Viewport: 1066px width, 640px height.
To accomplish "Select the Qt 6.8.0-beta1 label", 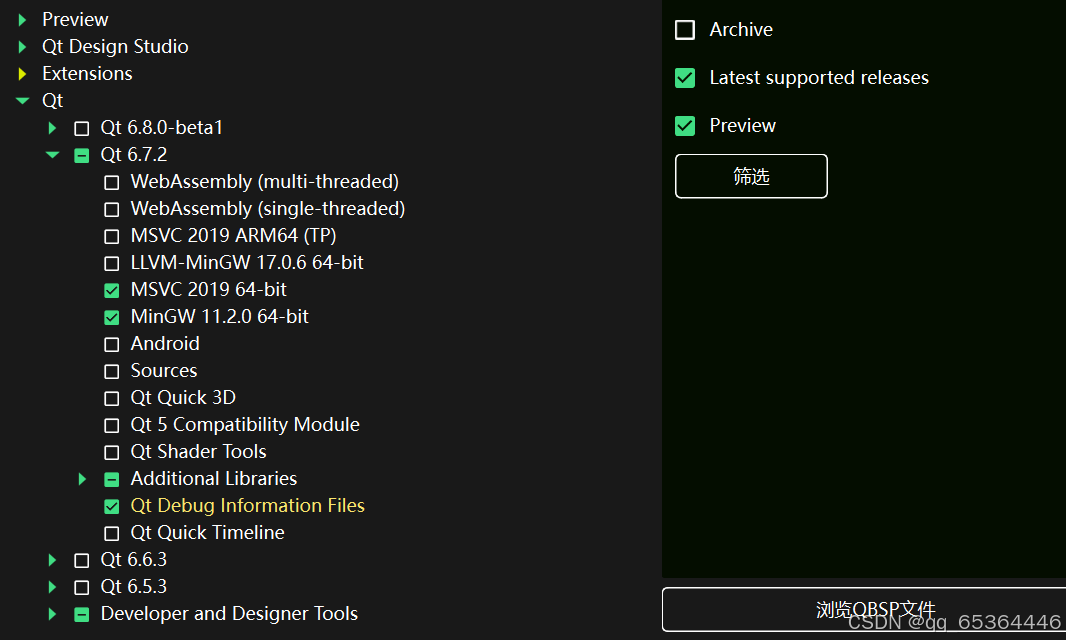I will pyautogui.click(x=162, y=128).
